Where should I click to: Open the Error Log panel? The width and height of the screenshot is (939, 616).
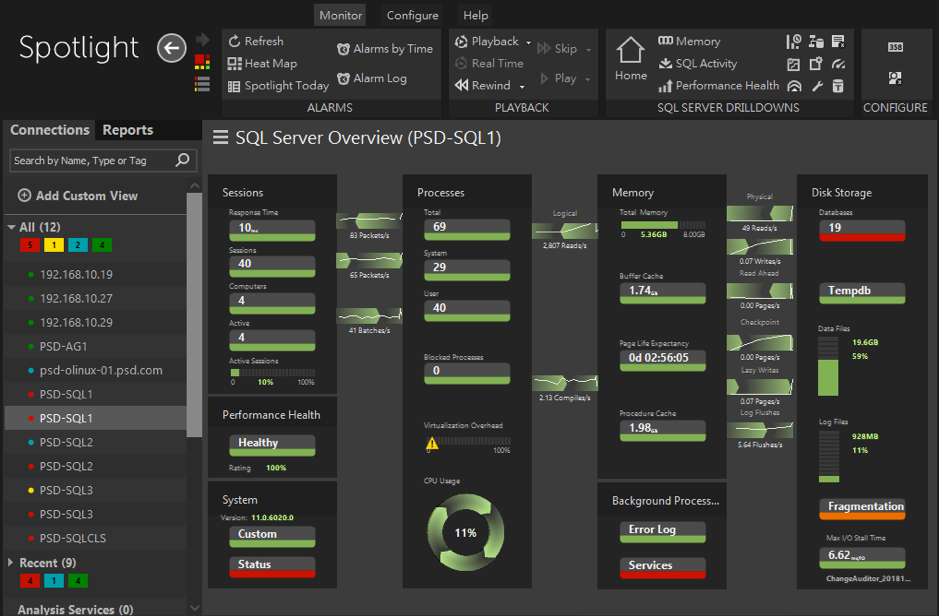pyautogui.click(x=662, y=531)
